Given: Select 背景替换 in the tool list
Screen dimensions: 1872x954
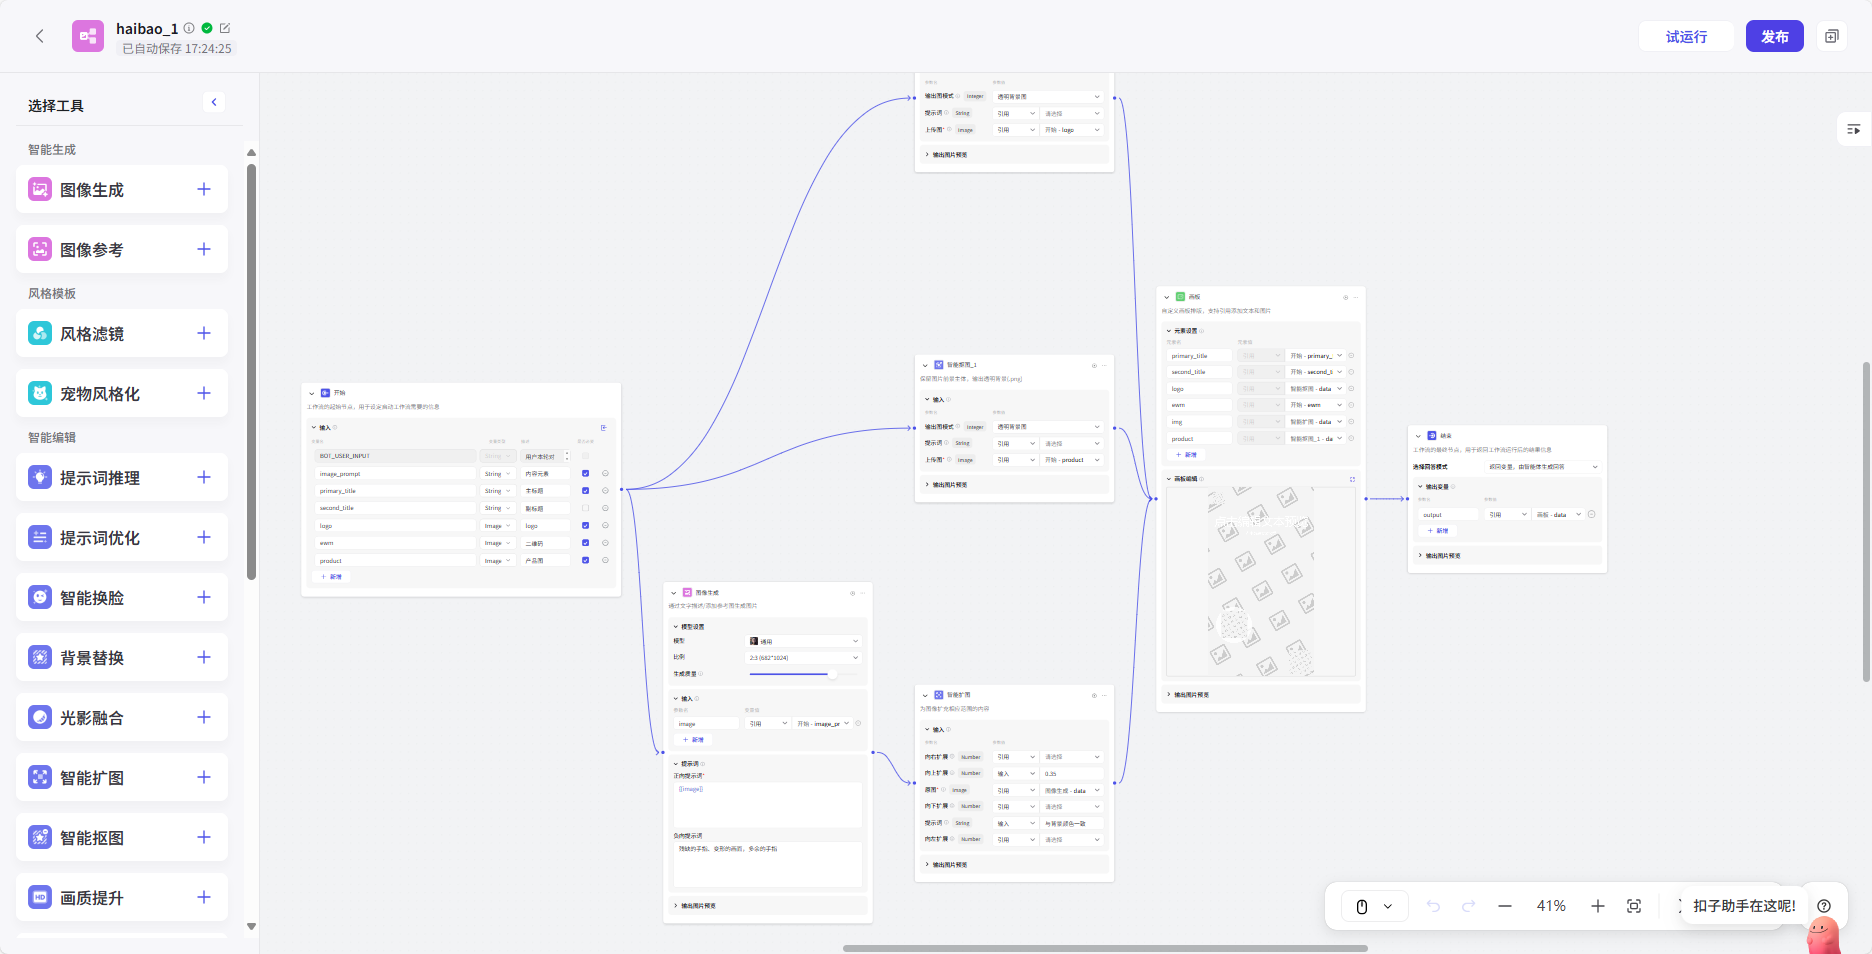Looking at the screenshot, I should 92,658.
